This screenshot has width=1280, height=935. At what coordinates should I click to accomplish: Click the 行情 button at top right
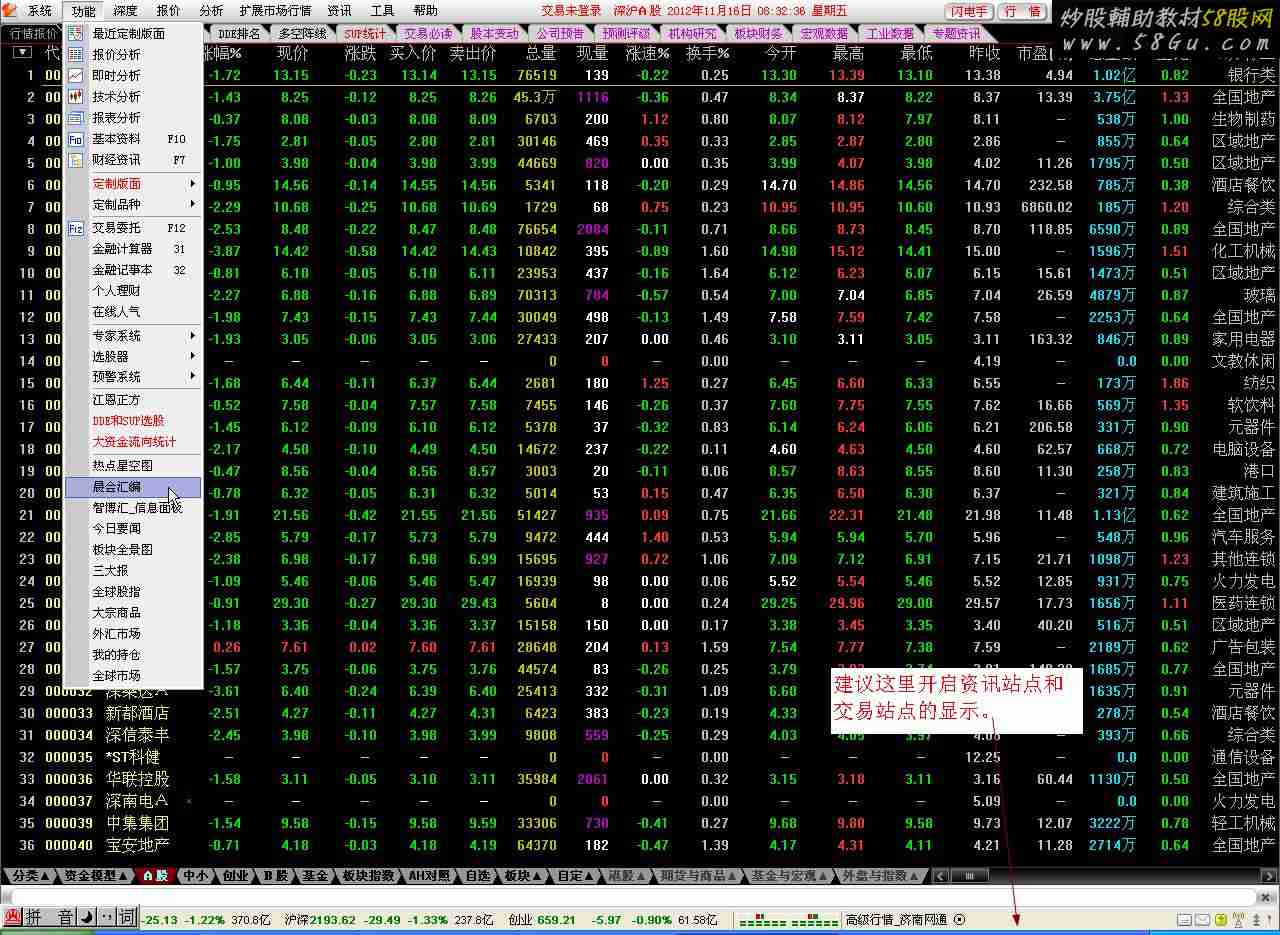1023,11
